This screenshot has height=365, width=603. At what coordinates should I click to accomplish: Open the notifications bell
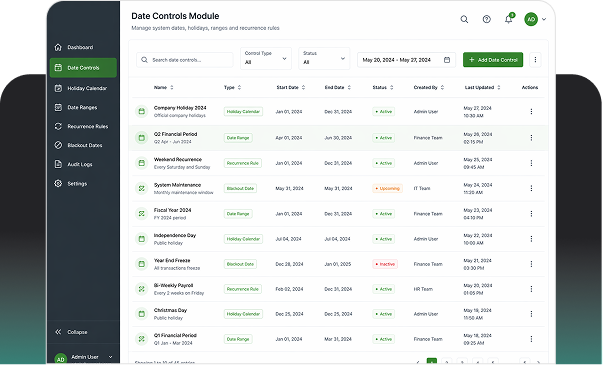pos(508,19)
